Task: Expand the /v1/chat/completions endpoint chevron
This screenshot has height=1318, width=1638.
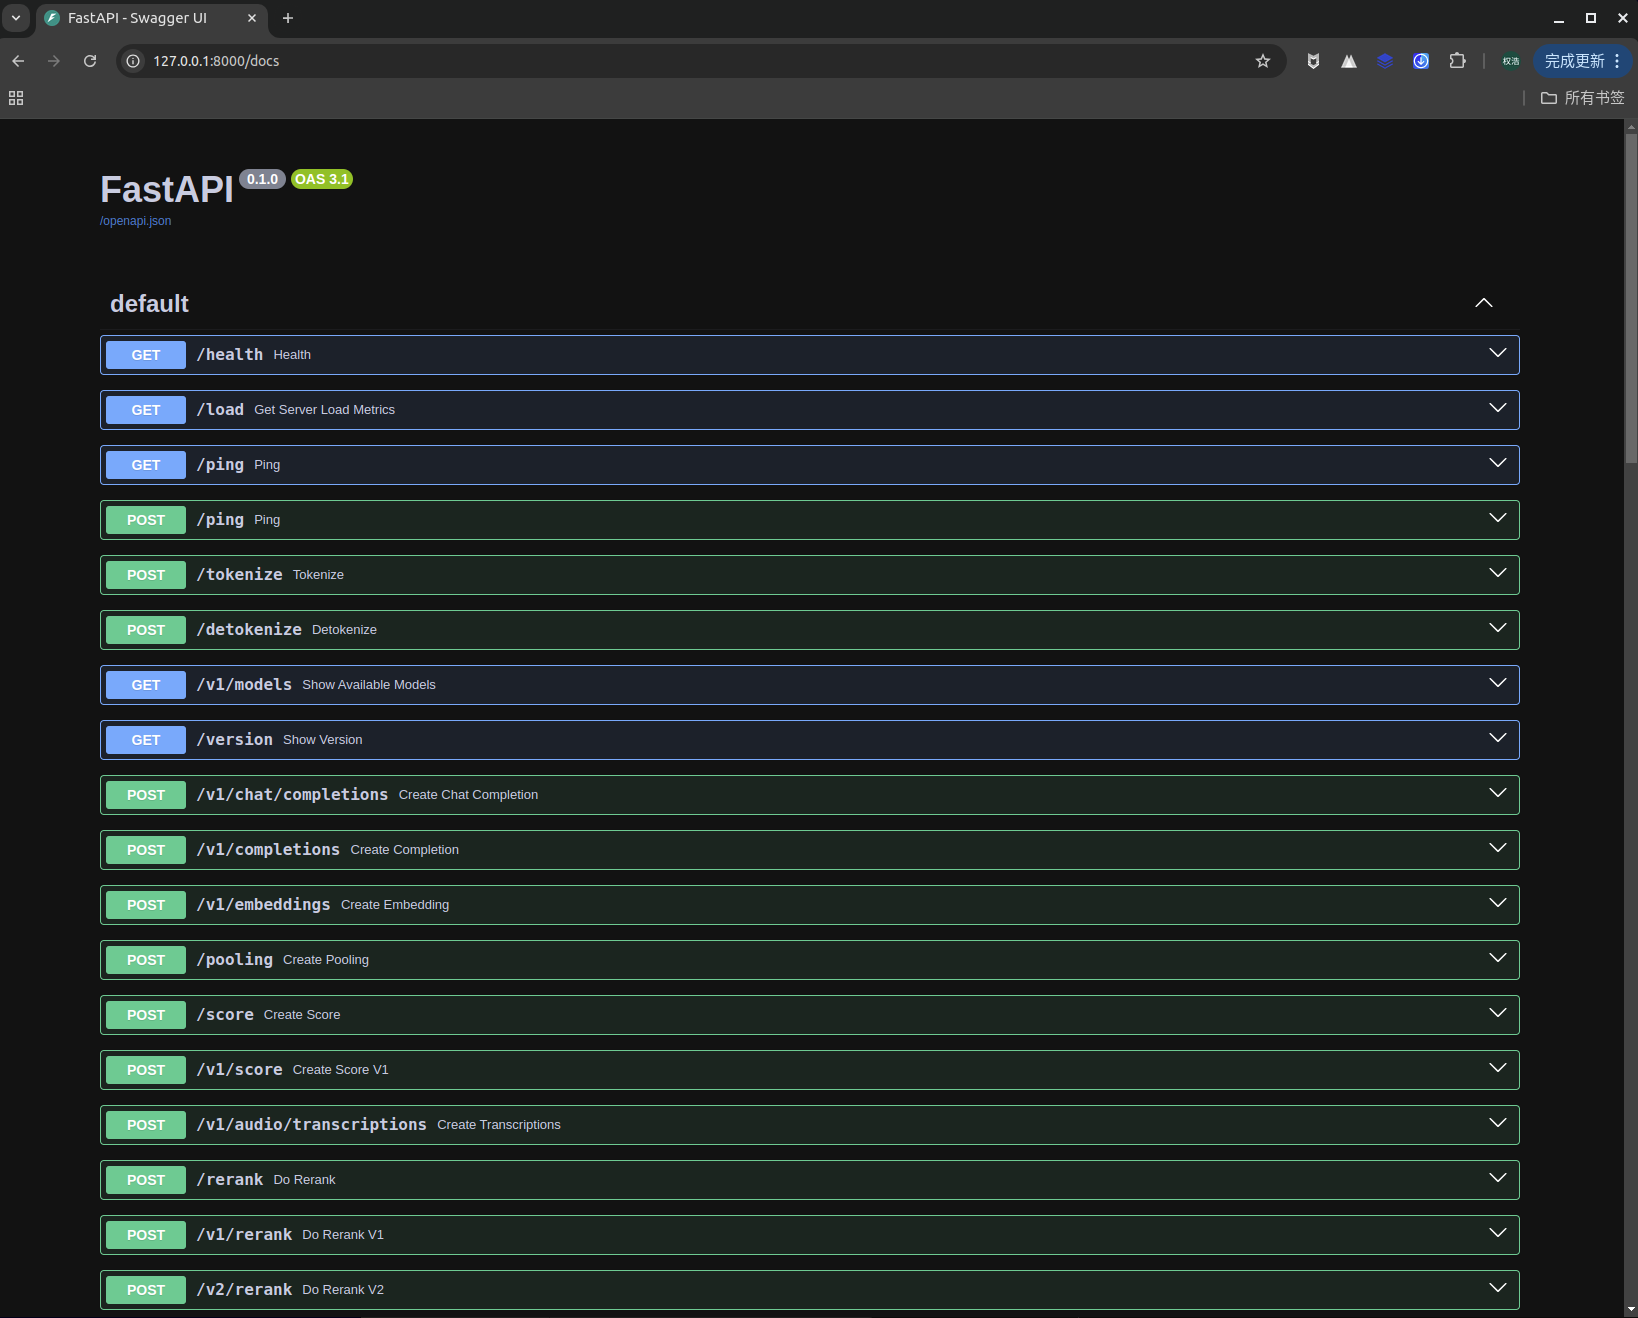Action: pos(1498,793)
